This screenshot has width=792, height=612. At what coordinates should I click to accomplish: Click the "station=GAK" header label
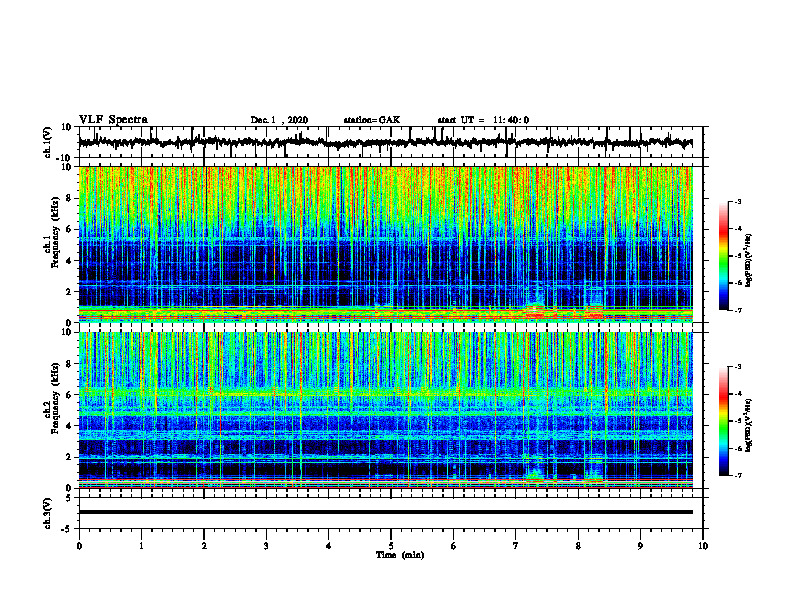[x=372, y=120]
